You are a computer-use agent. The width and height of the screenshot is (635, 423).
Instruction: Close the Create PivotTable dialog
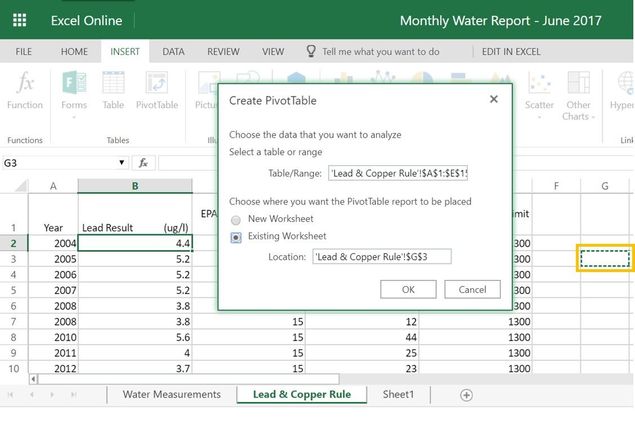point(493,99)
